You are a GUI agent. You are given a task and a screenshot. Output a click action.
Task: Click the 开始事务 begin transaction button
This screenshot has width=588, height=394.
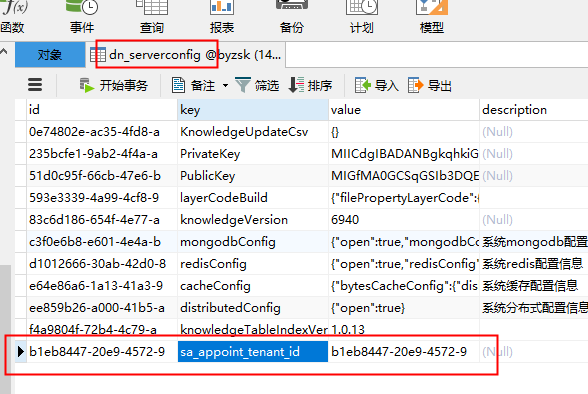(x=114, y=85)
